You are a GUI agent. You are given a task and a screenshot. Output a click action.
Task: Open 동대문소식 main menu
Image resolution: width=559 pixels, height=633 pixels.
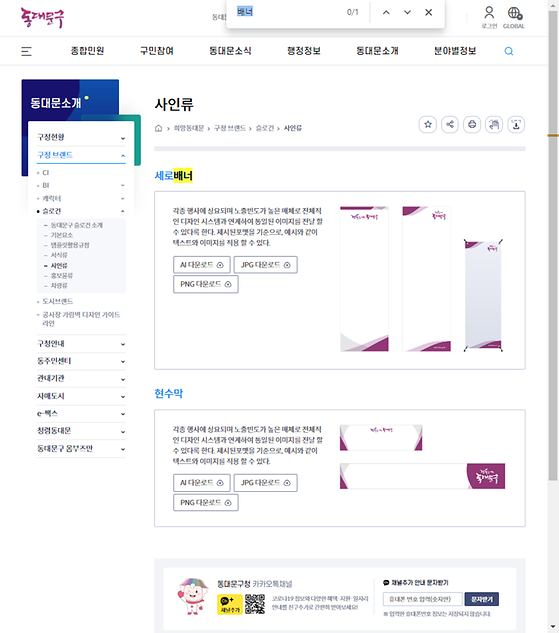230,51
